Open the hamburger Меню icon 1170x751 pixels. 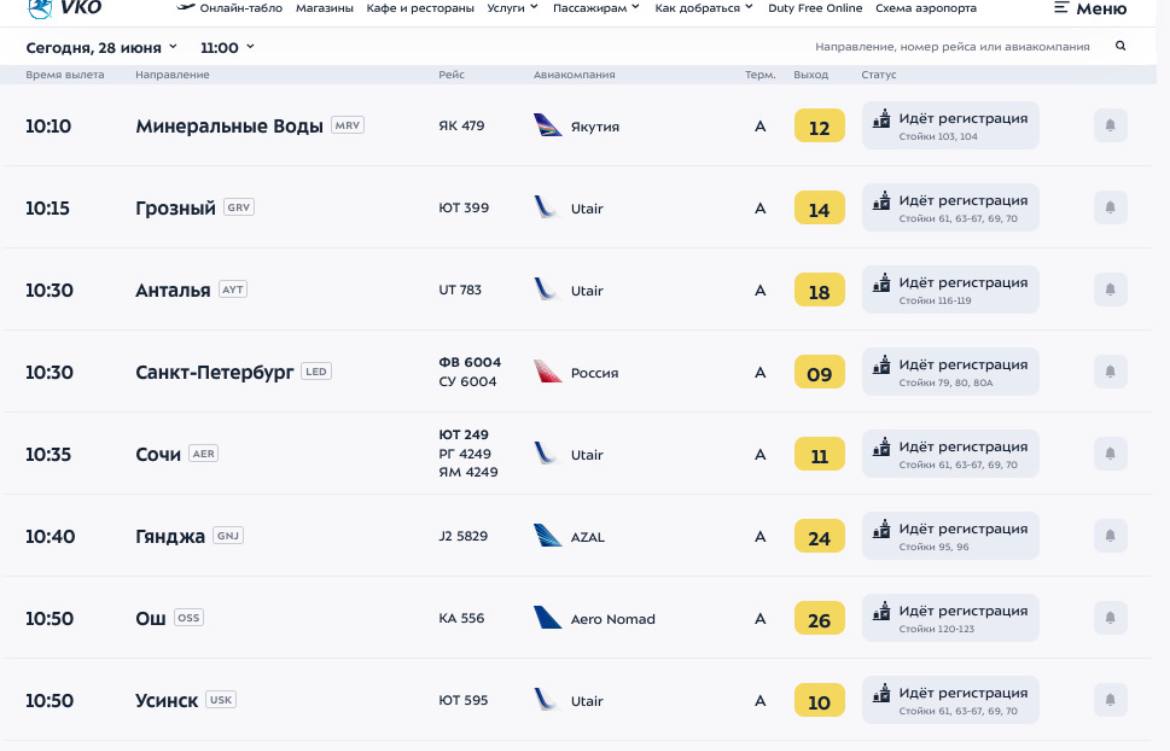point(1062,8)
